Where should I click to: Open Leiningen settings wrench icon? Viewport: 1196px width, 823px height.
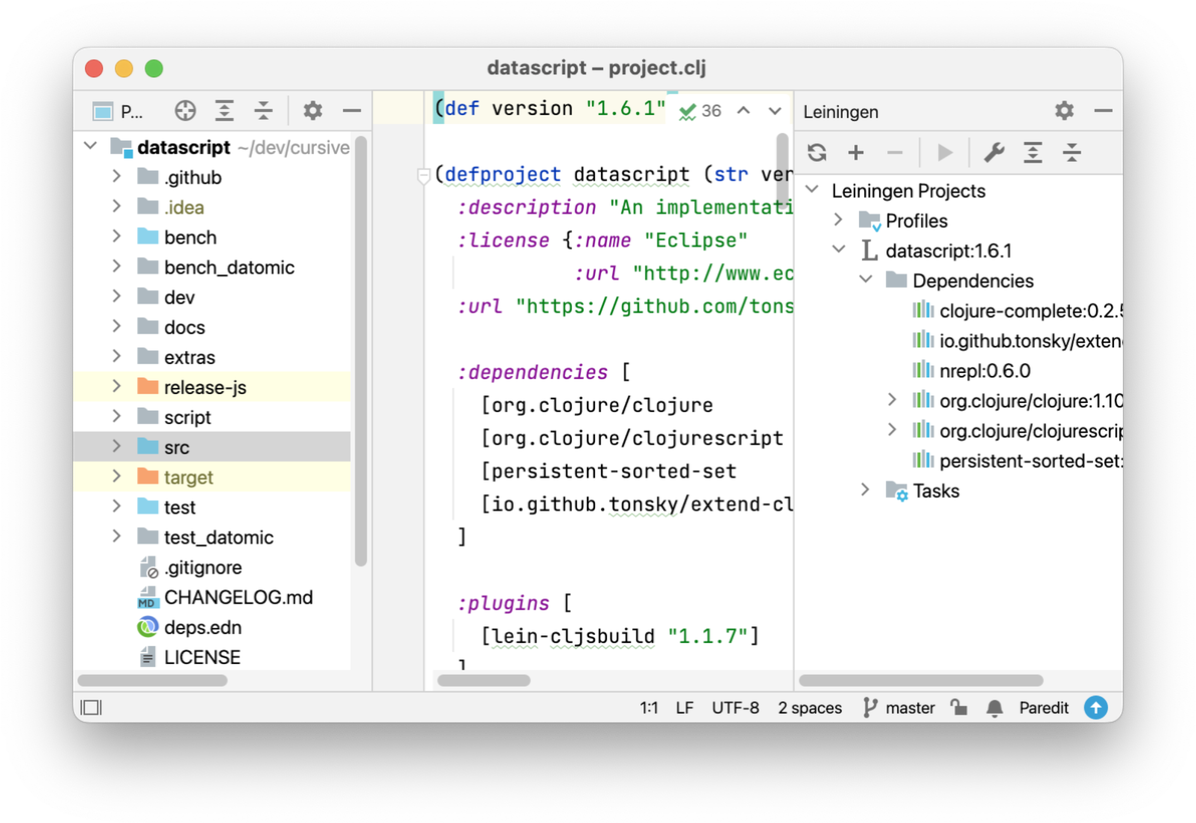tap(994, 153)
